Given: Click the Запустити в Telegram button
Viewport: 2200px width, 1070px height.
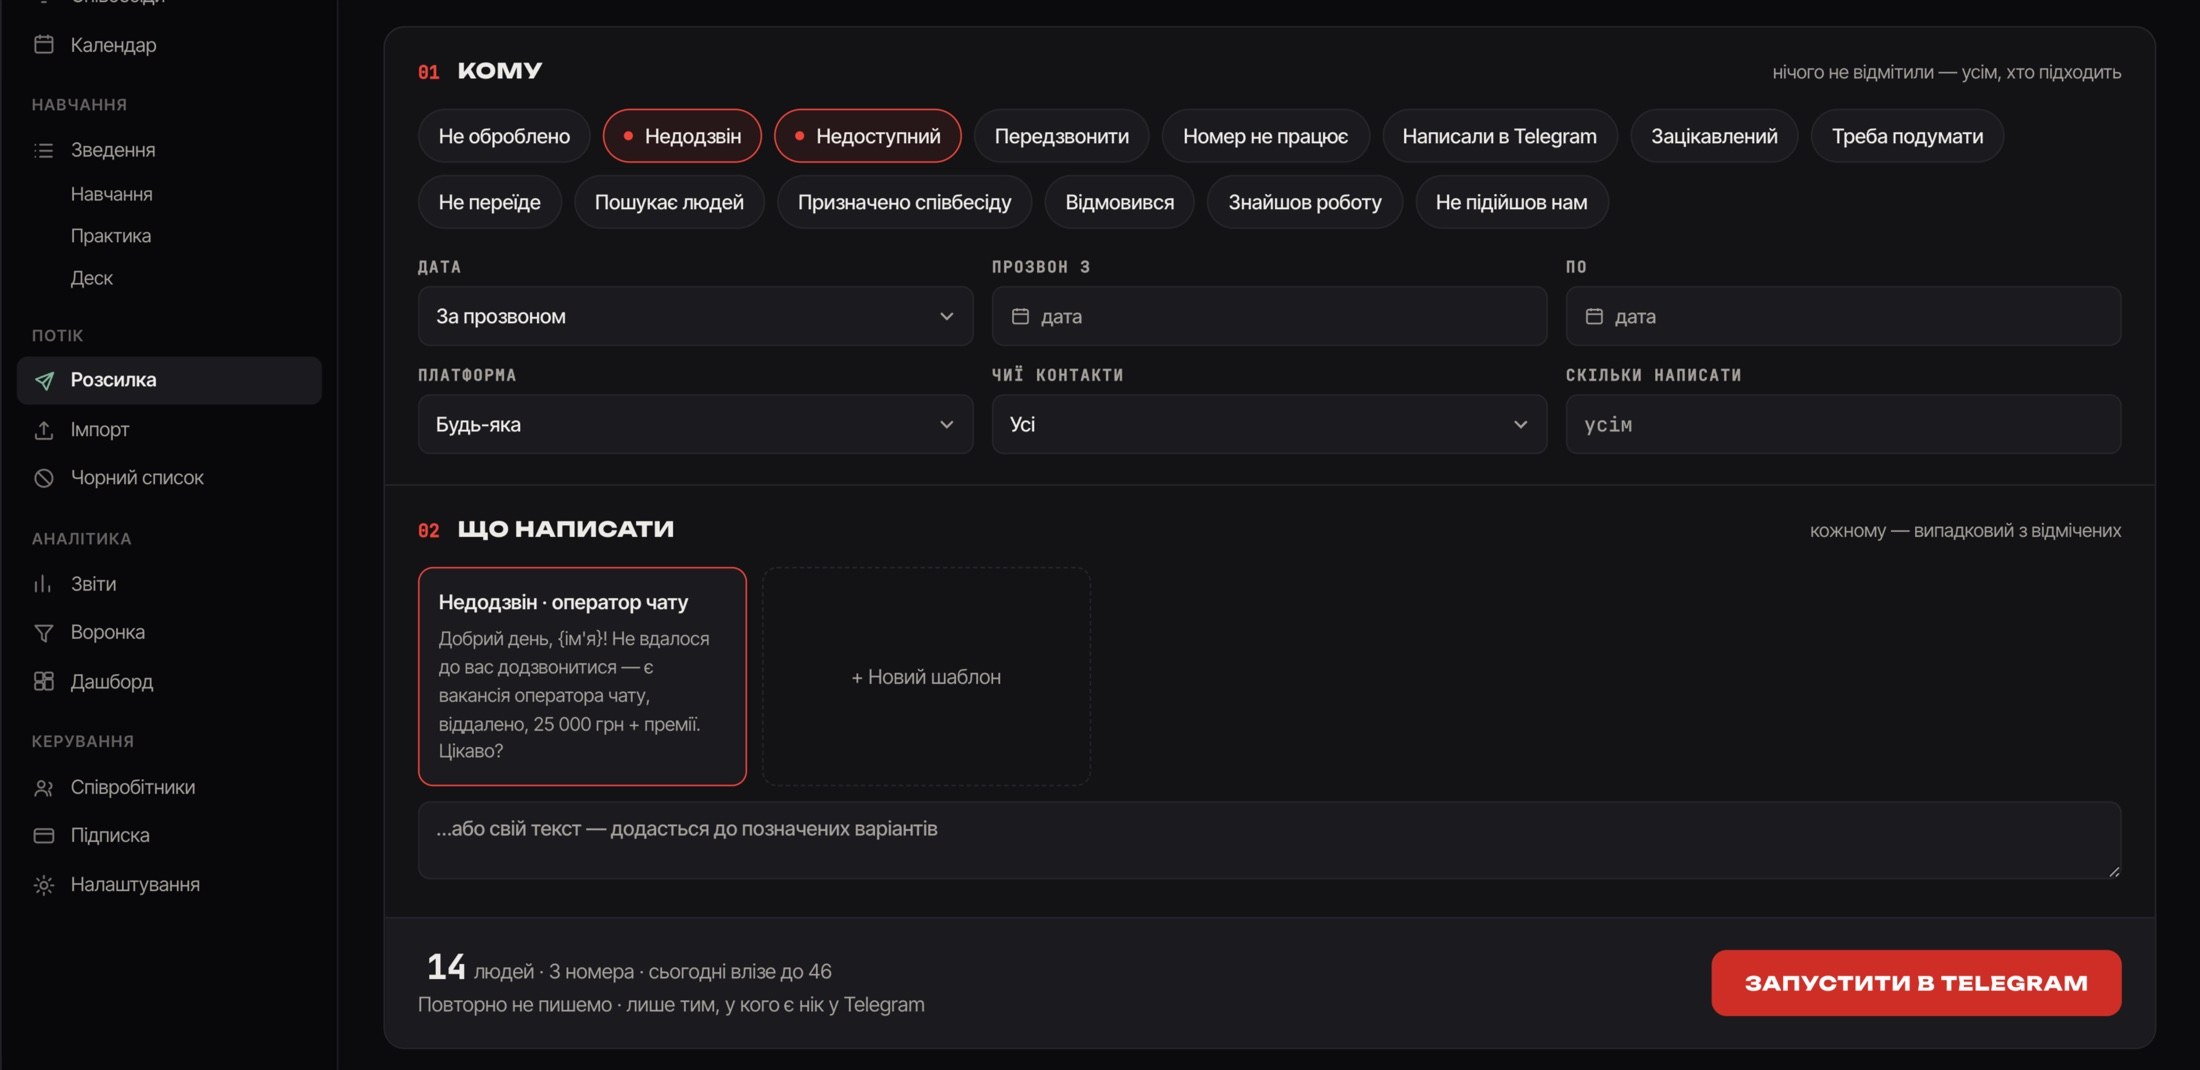Looking at the screenshot, I should coord(1916,983).
